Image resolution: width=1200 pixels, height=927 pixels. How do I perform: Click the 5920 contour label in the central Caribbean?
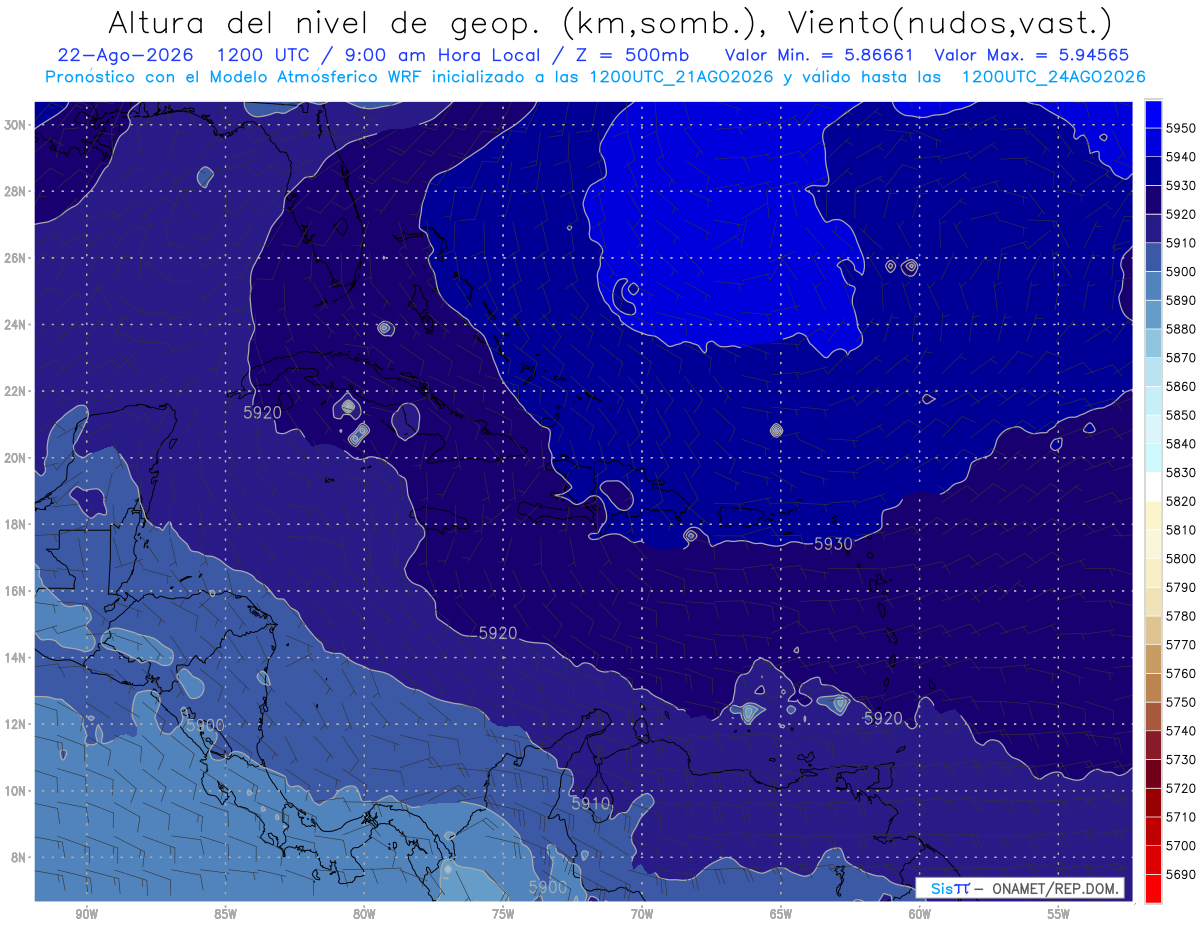coord(498,633)
